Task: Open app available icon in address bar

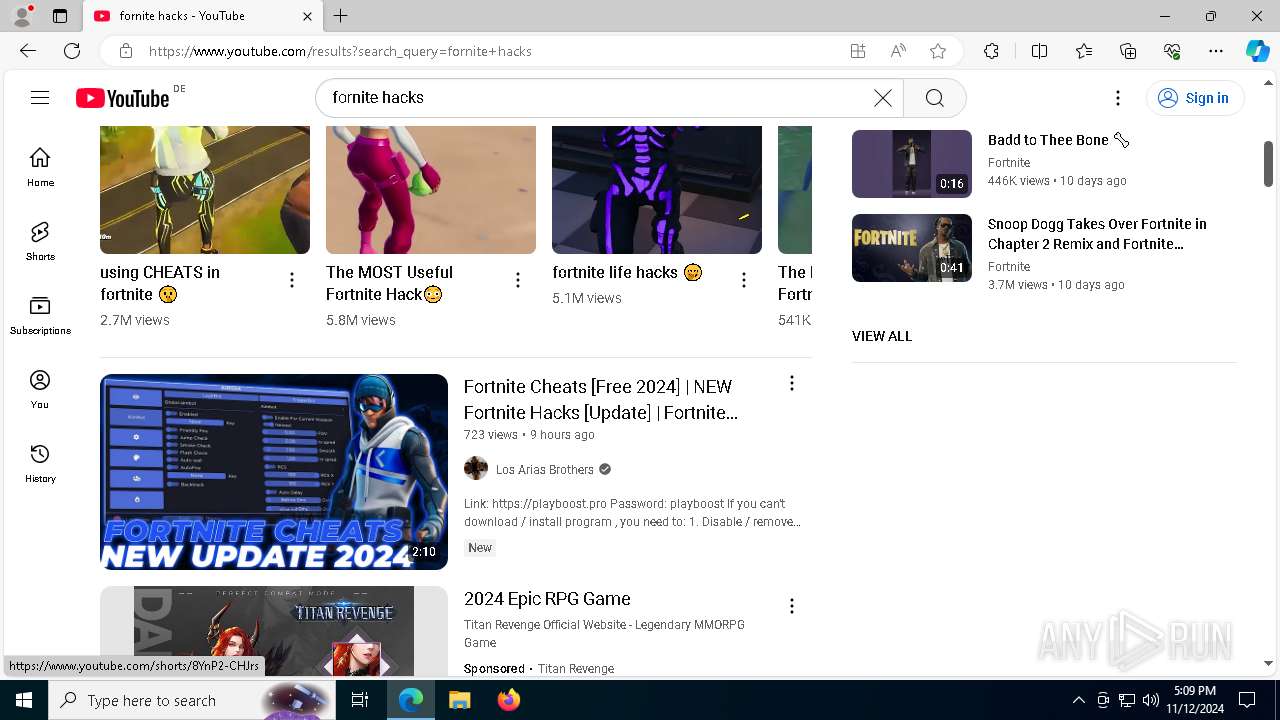Action: (x=857, y=51)
